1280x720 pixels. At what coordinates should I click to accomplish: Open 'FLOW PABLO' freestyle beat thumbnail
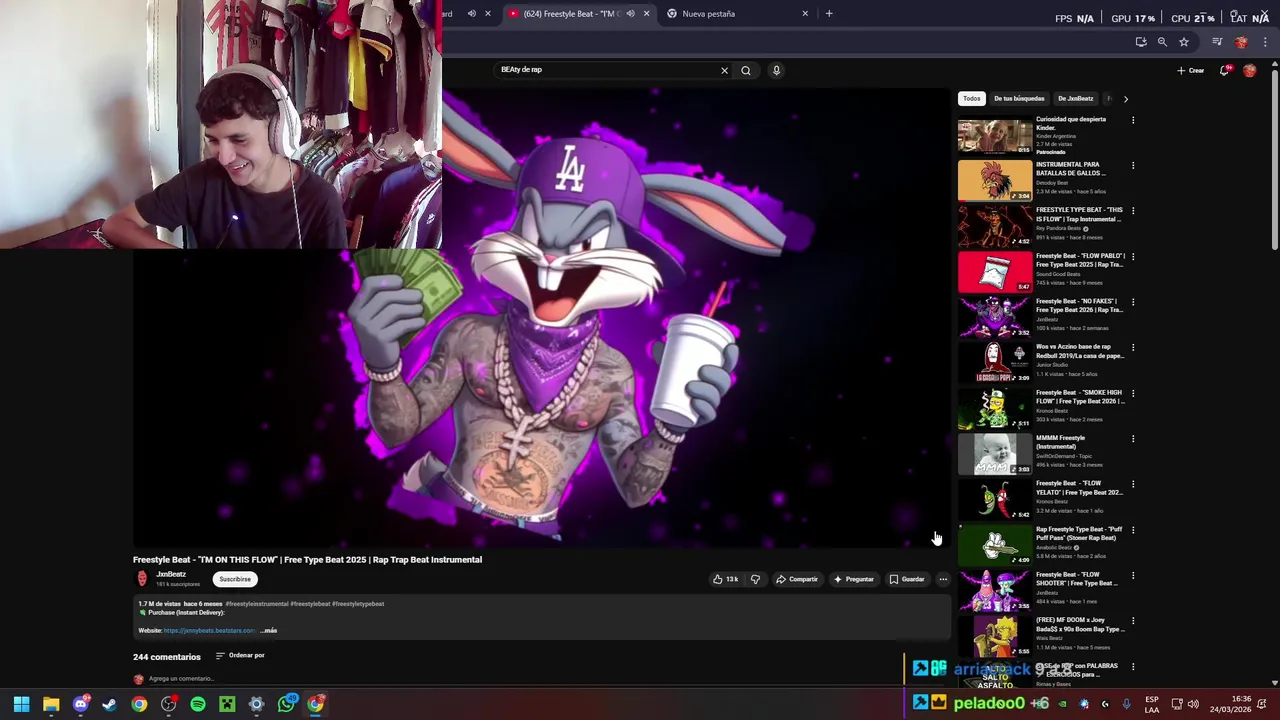pos(995,272)
